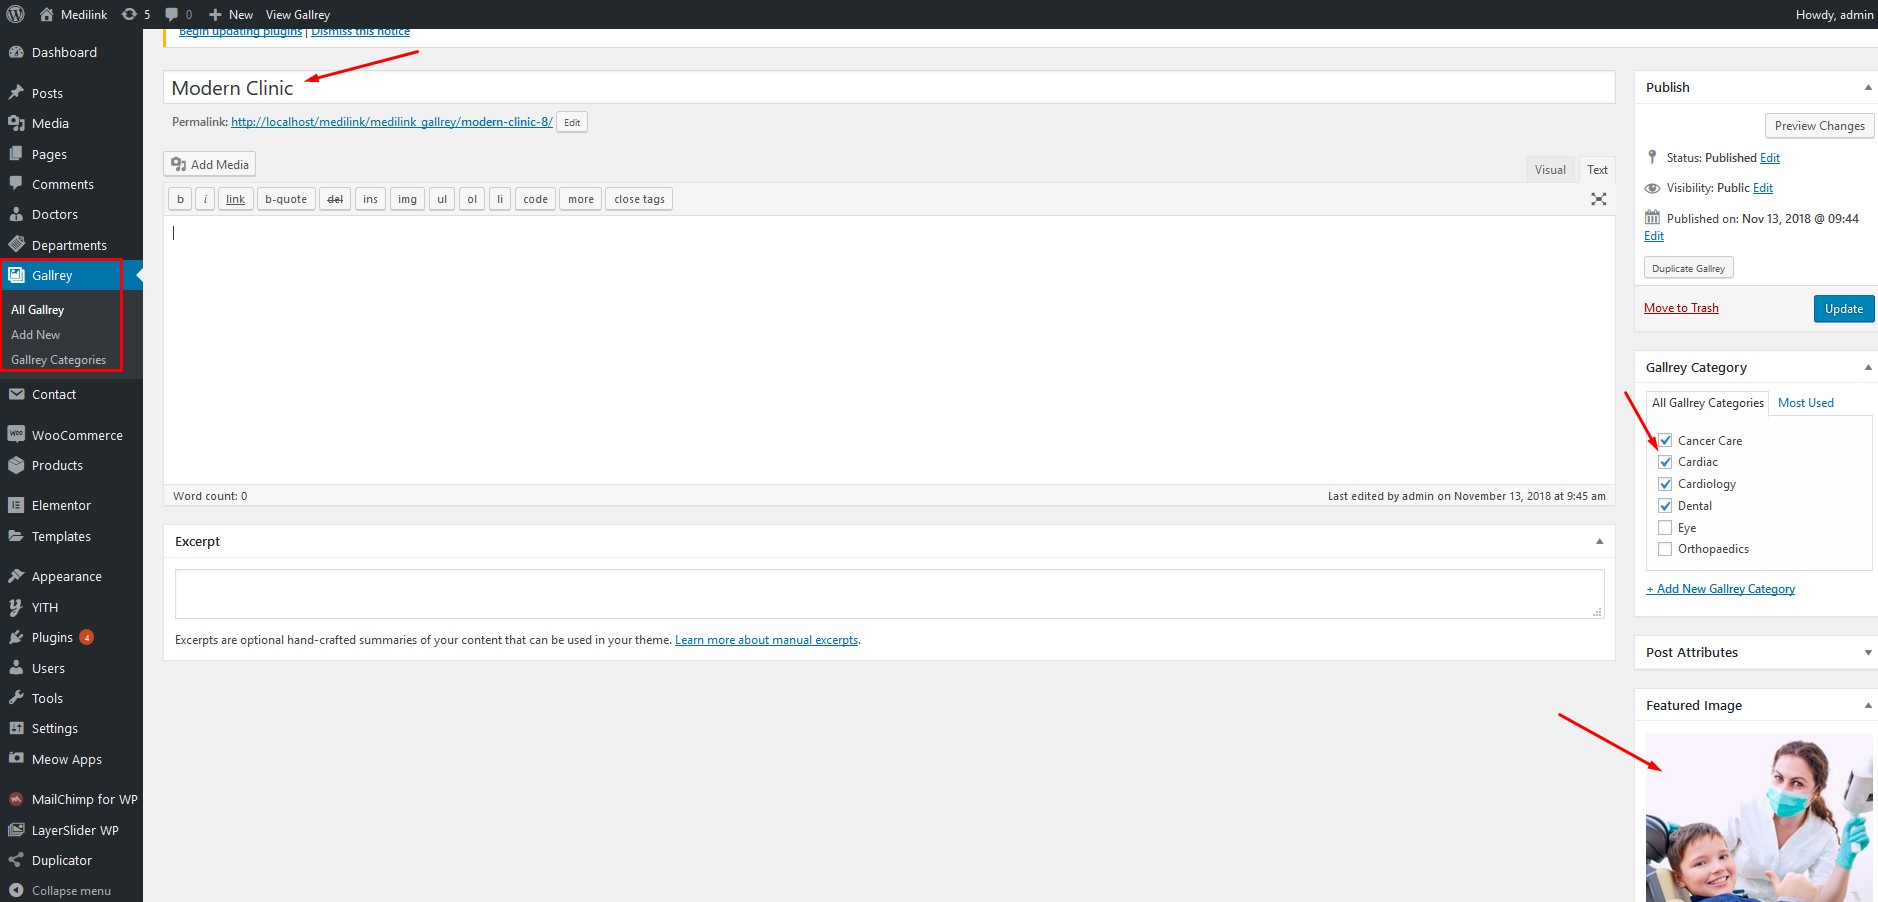This screenshot has width=1878, height=902.
Task: Open the Add New gallrey submenu item
Action: pyautogui.click(x=36, y=335)
